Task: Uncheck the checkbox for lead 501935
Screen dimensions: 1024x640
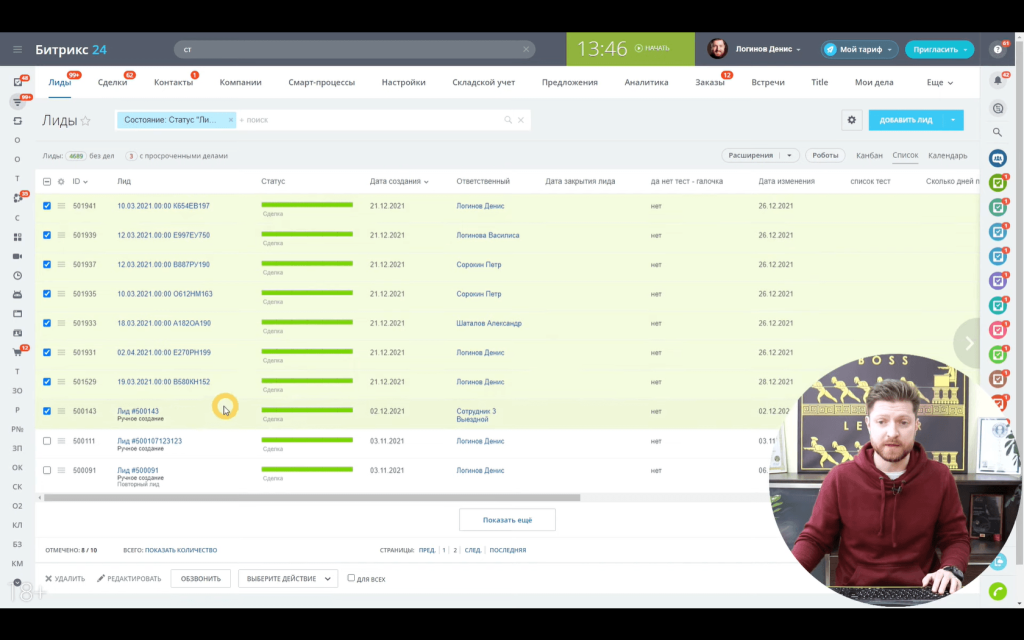Action: 47,294
